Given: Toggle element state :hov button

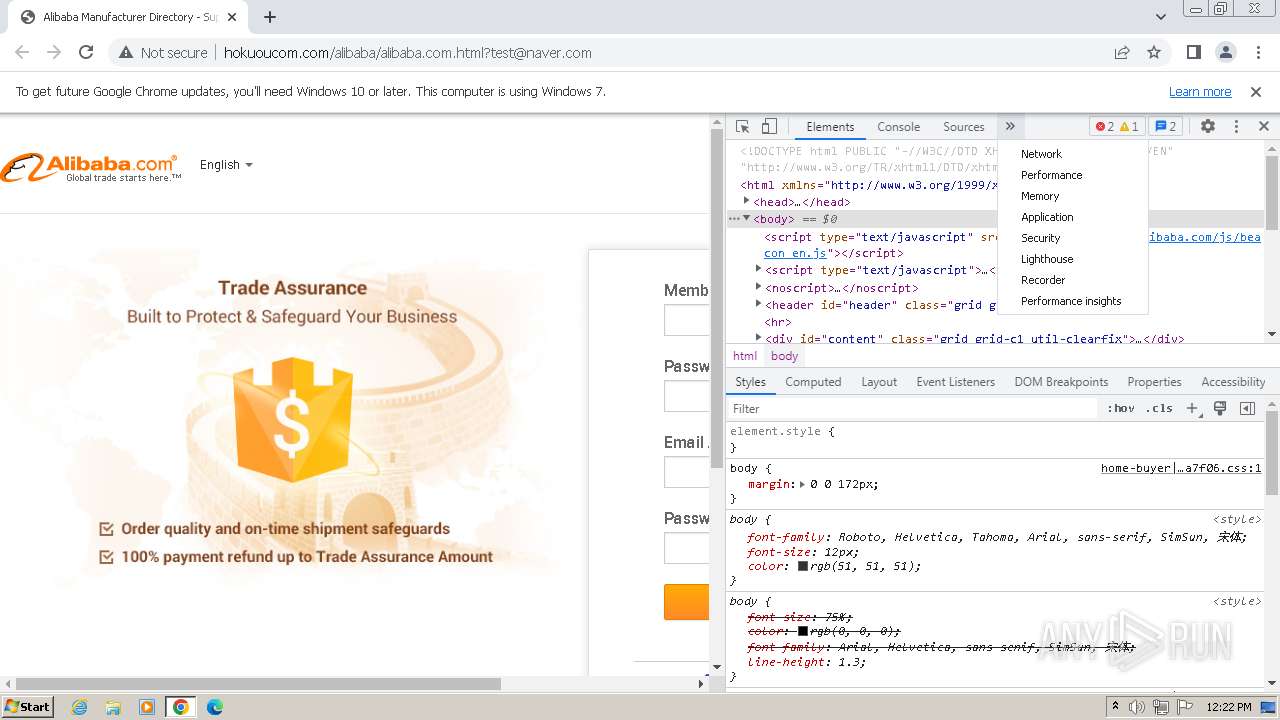Looking at the screenshot, I should (1121, 409).
